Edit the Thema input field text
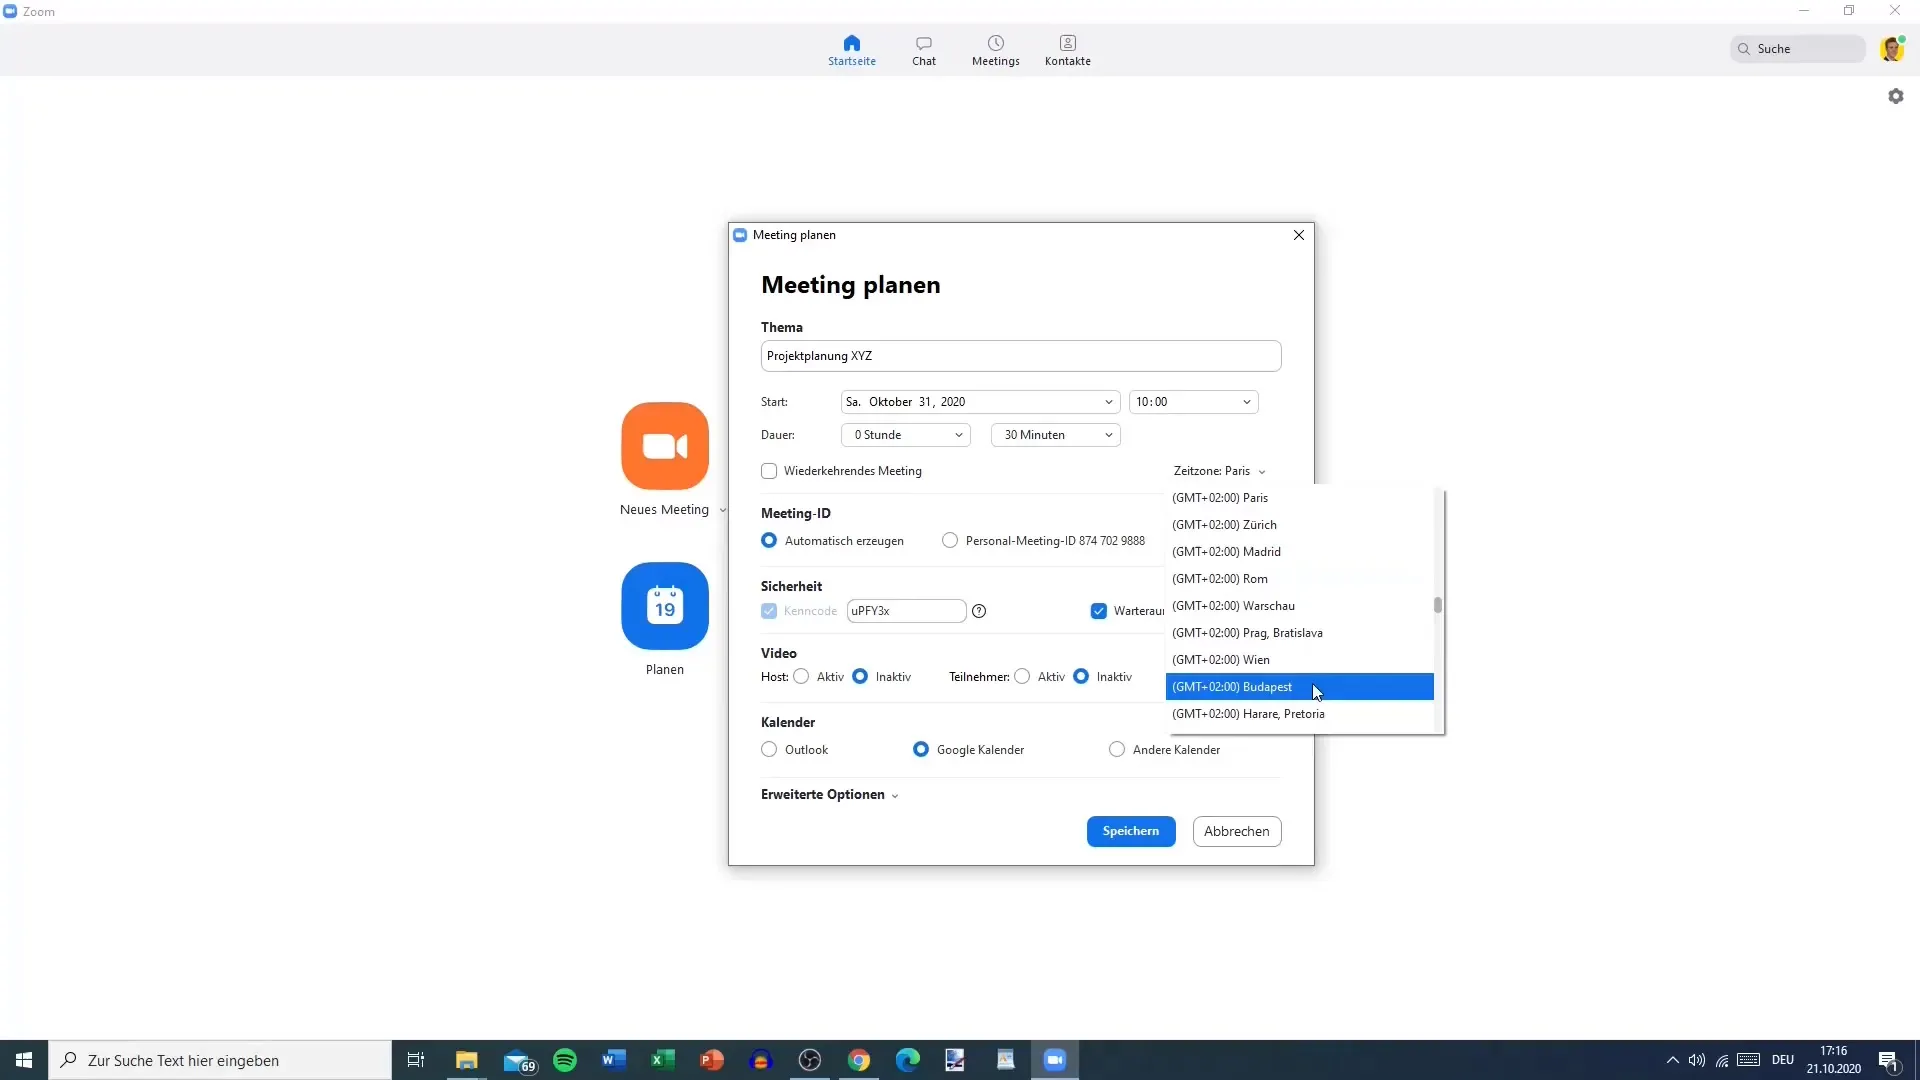The width and height of the screenshot is (1920, 1080). [x=1023, y=355]
